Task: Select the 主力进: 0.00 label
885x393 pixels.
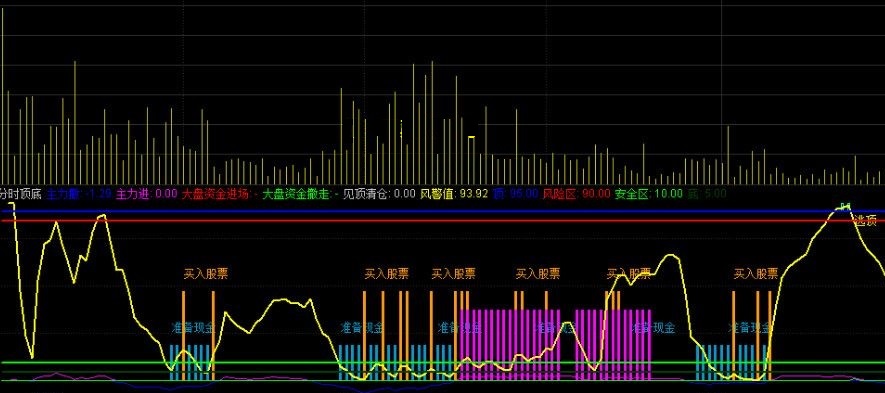Action: click(147, 194)
